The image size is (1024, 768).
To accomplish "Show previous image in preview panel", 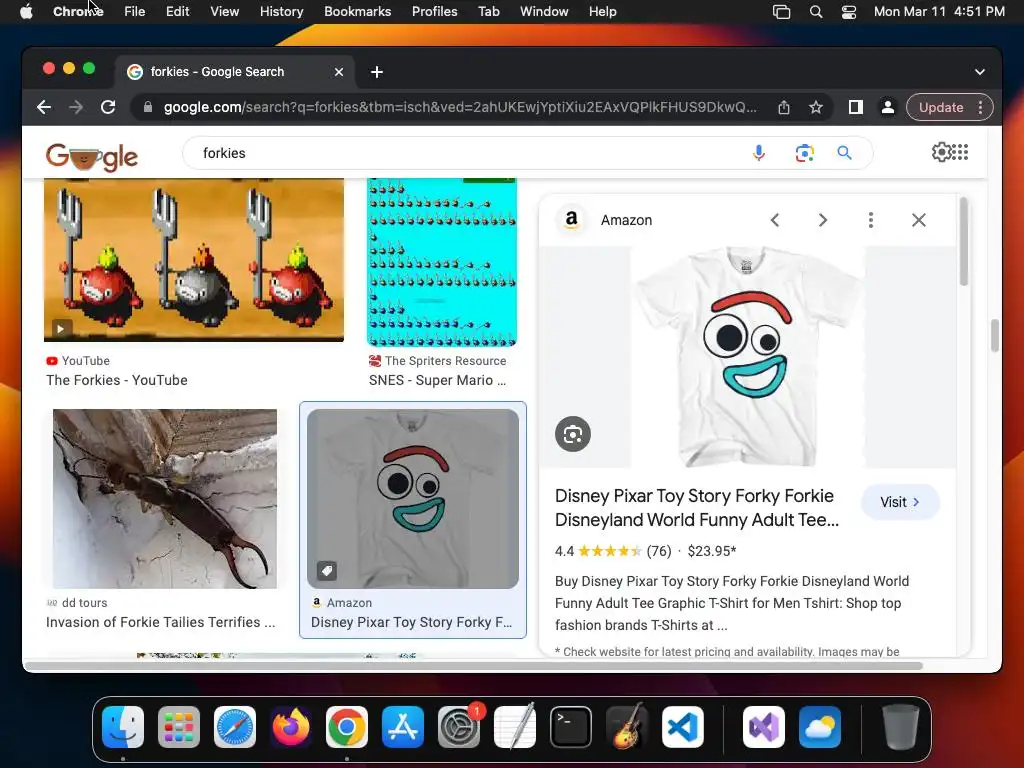I will coord(775,220).
